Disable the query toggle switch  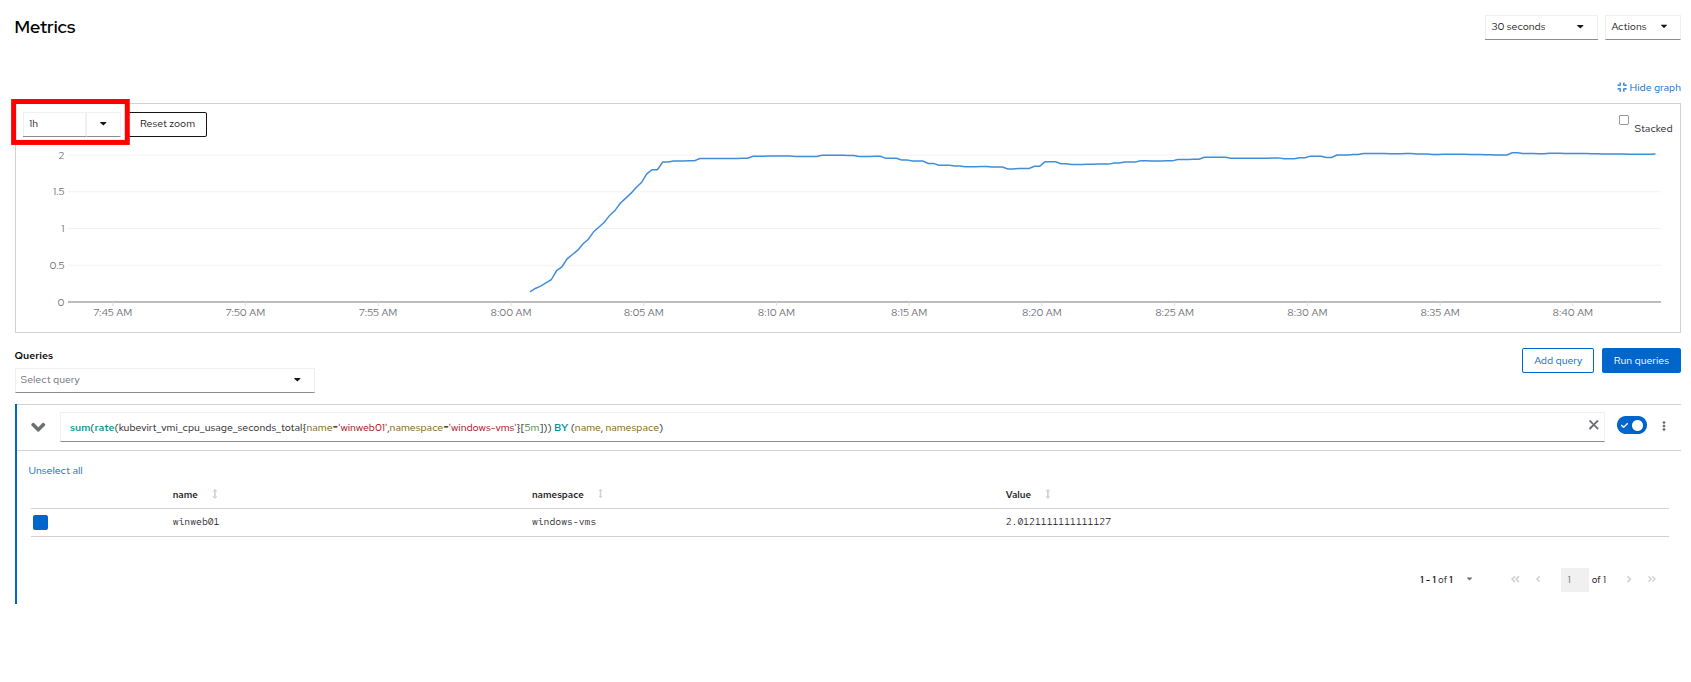(x=1631, y=426)
